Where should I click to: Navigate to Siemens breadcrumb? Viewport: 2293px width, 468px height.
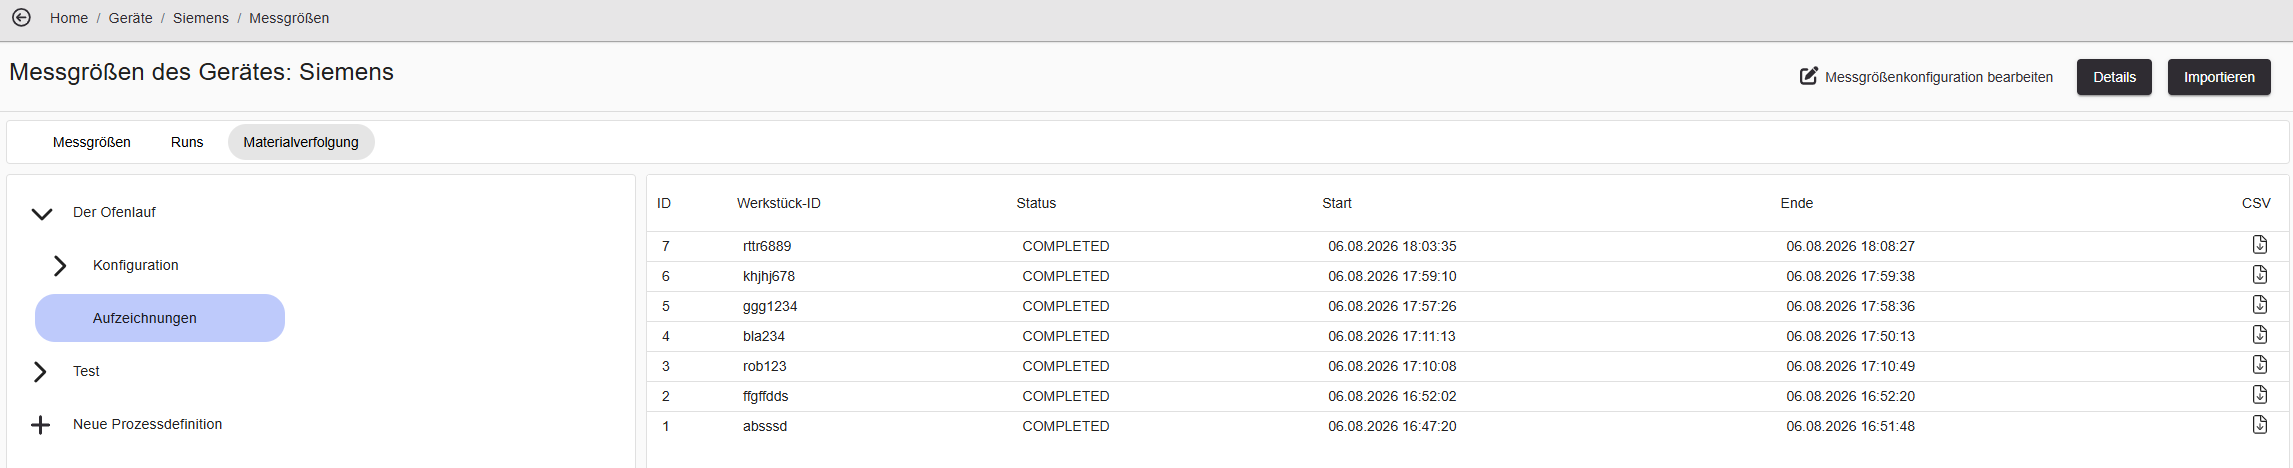click(201, 18)
